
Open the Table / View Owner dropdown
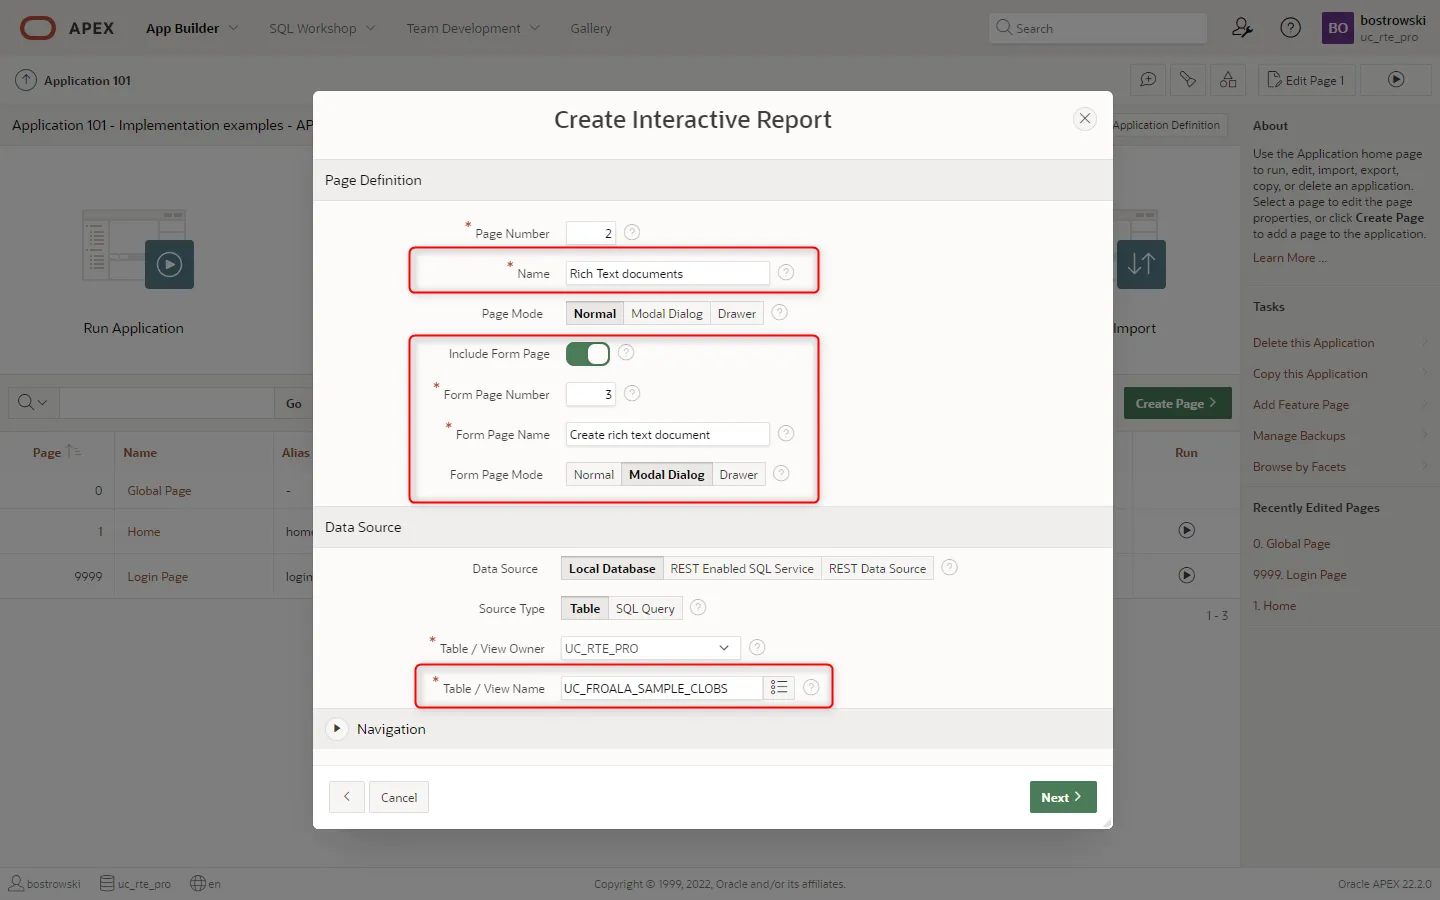pyautogui.click(x=650, y=649)
